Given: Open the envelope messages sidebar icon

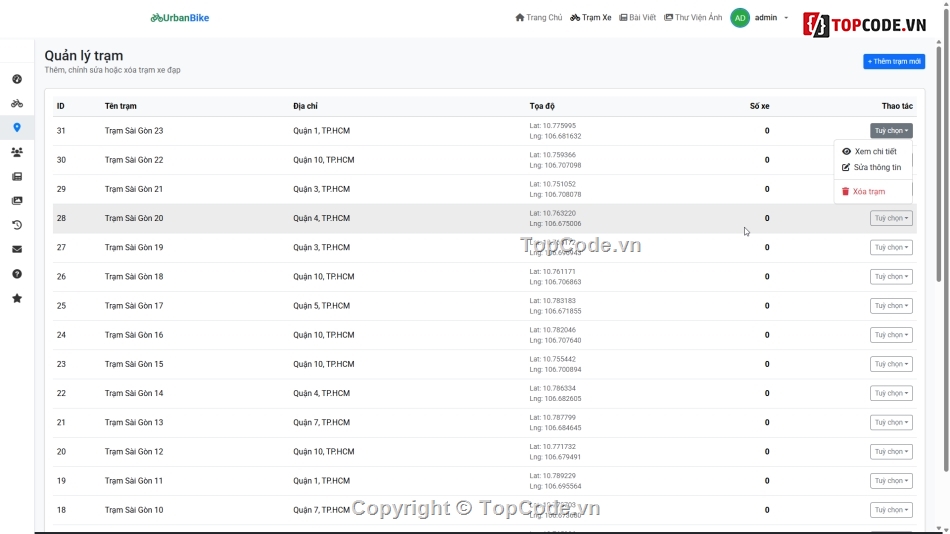Looking at the screenshot, I should [x=17, y=249].
